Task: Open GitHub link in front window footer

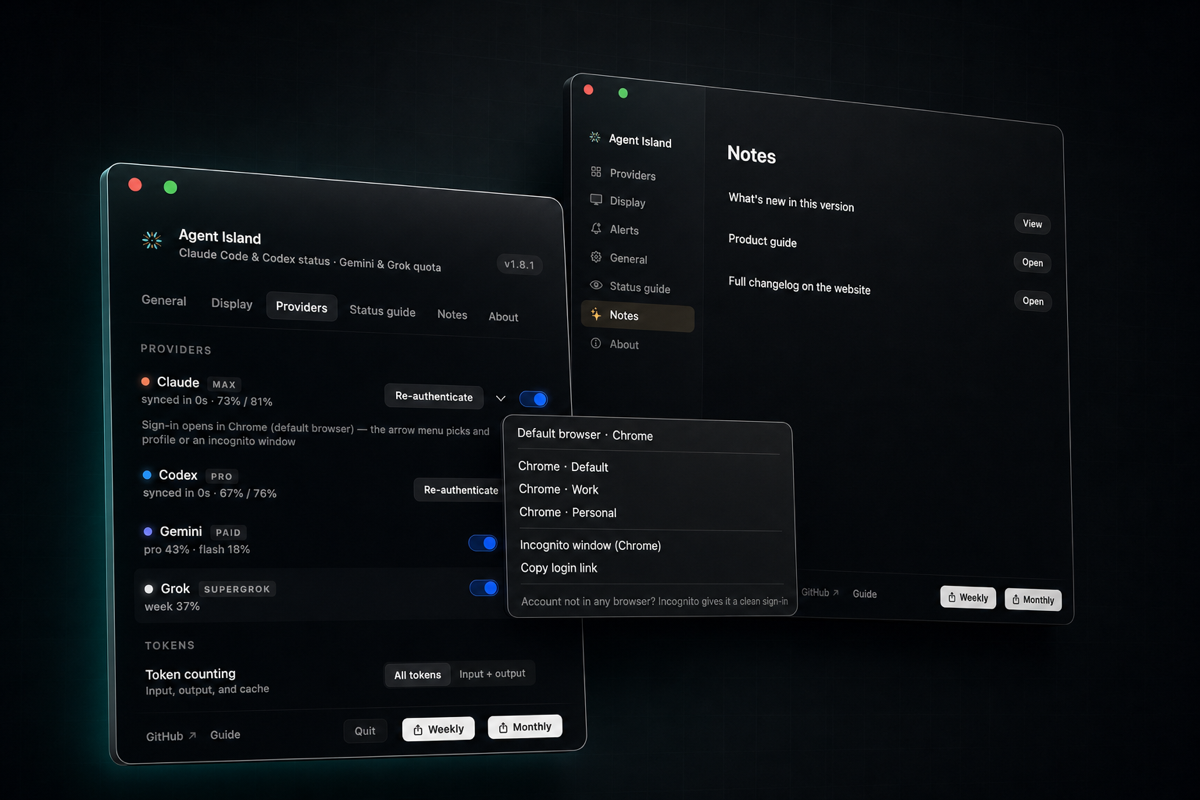Action: [x=171, y=736]
